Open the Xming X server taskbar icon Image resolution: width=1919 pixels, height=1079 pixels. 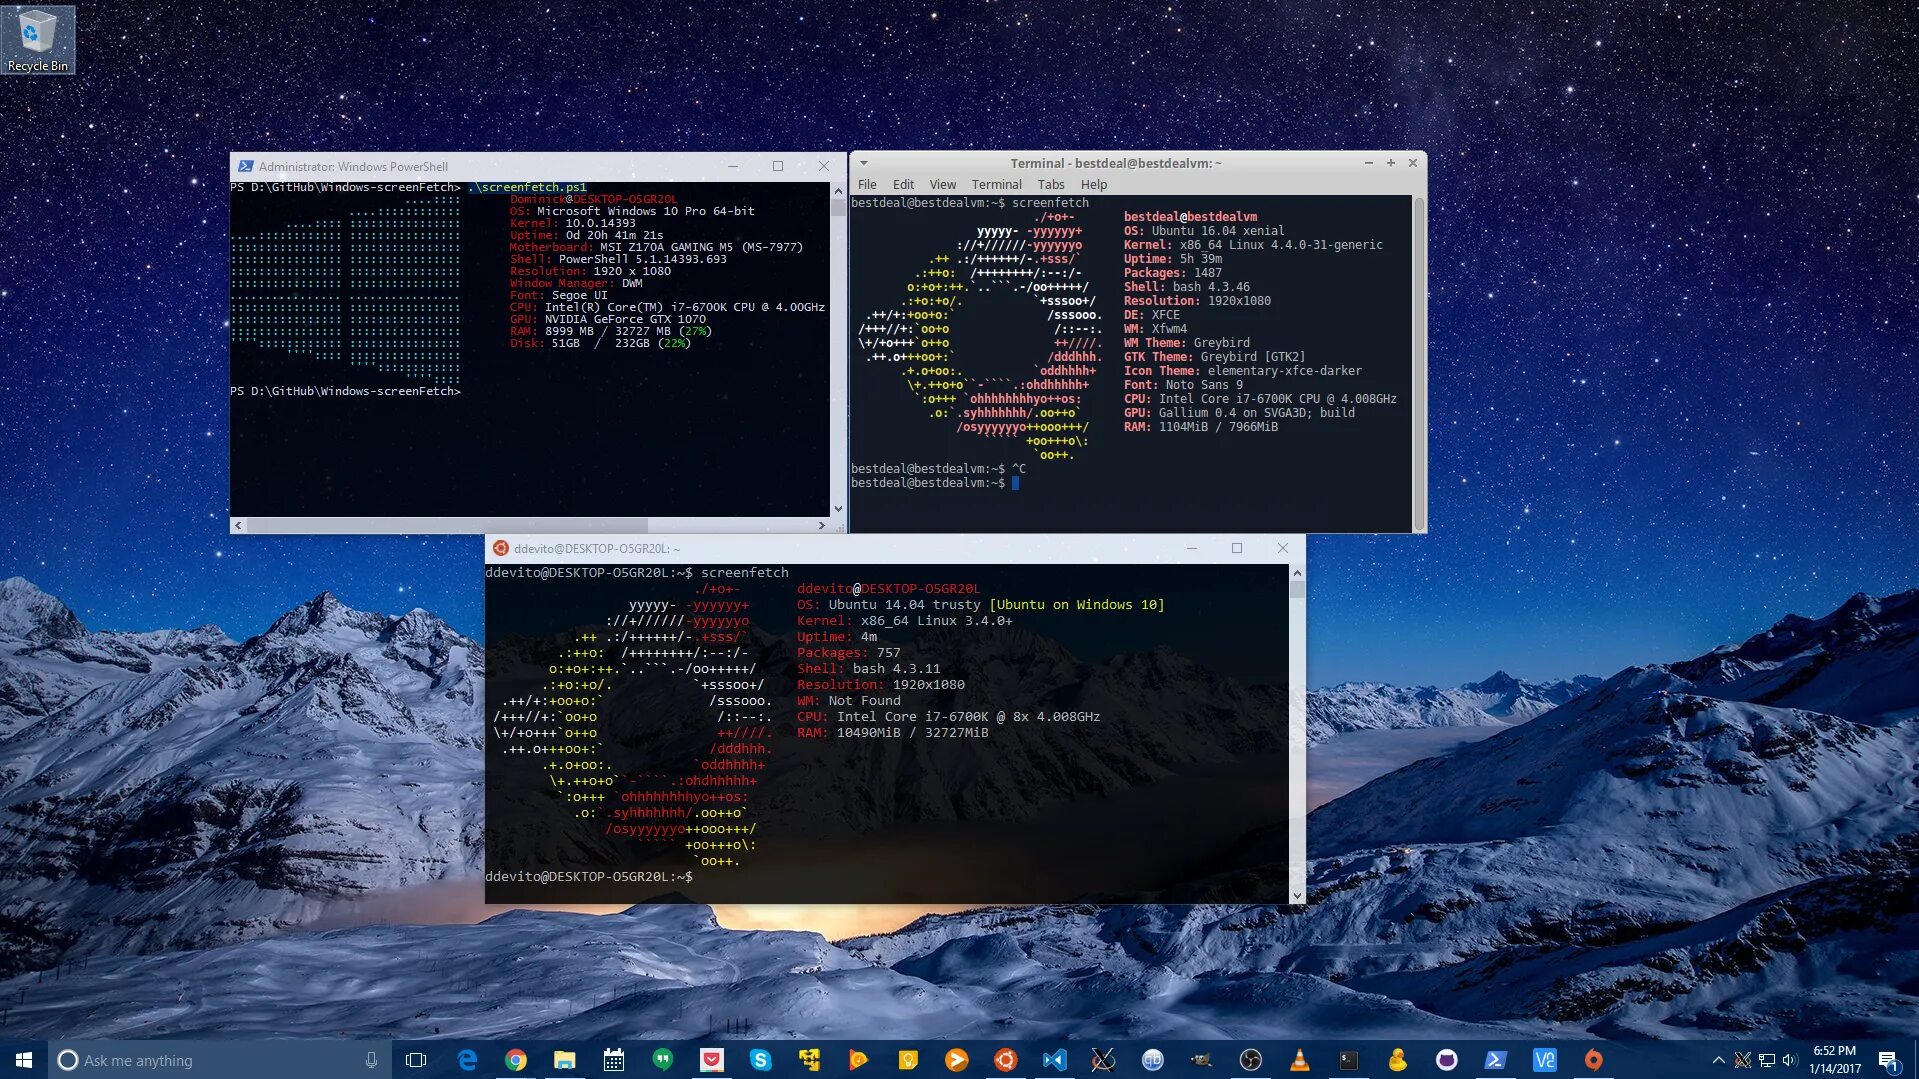tap(1104, 1060)
